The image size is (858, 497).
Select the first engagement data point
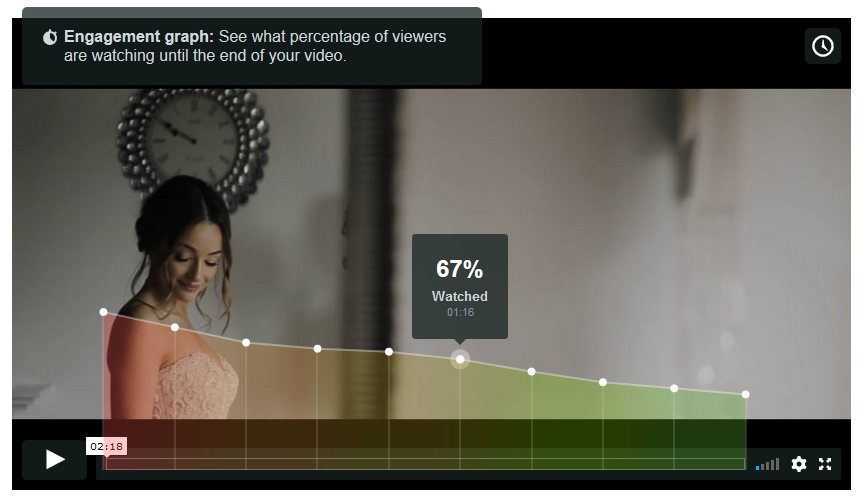[x=103, y=312]
